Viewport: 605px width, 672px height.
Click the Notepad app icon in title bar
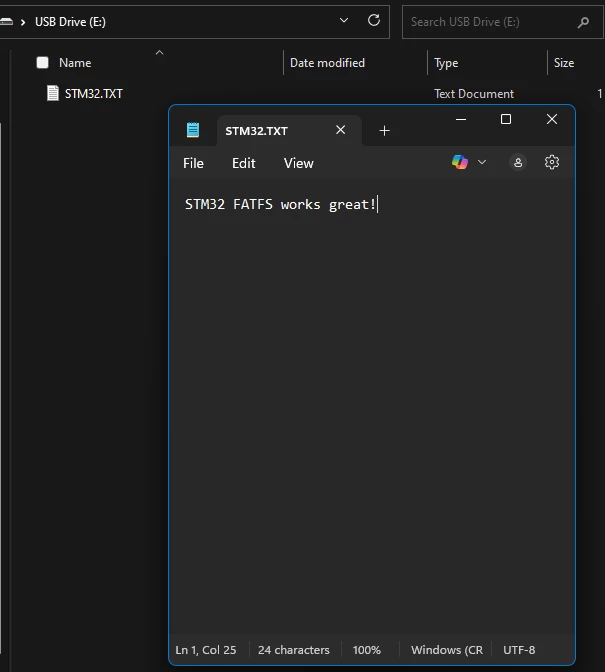point(193,130)
